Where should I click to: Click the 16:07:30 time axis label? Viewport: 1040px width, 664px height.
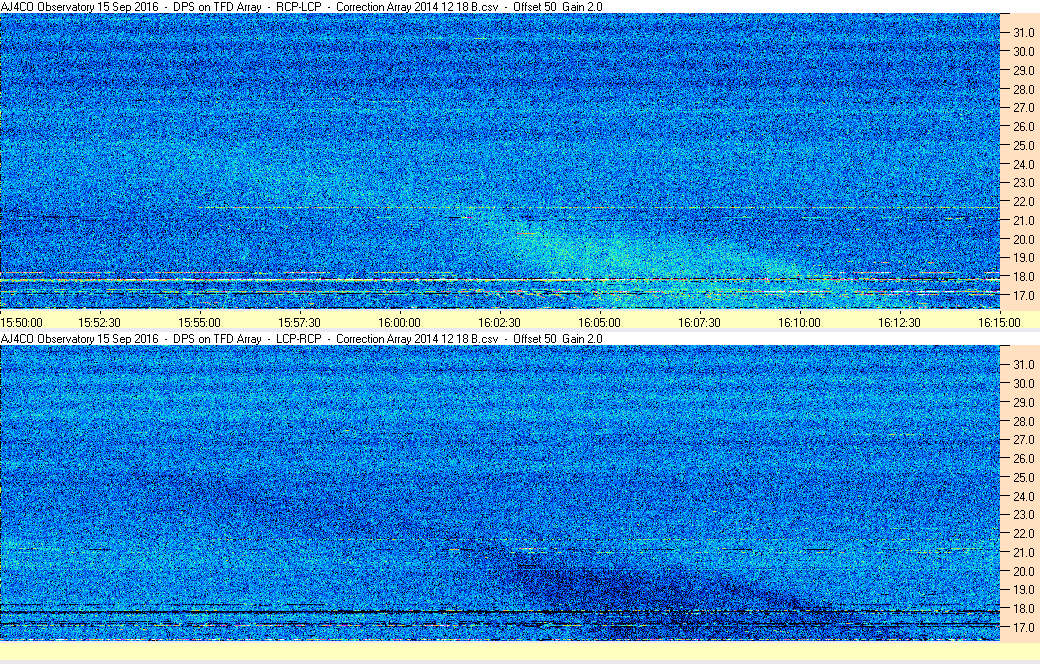pyautogui.click(x=699, y=322)
